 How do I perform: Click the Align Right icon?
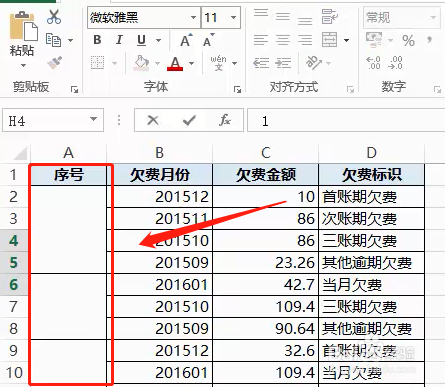[x=305, y=40]
